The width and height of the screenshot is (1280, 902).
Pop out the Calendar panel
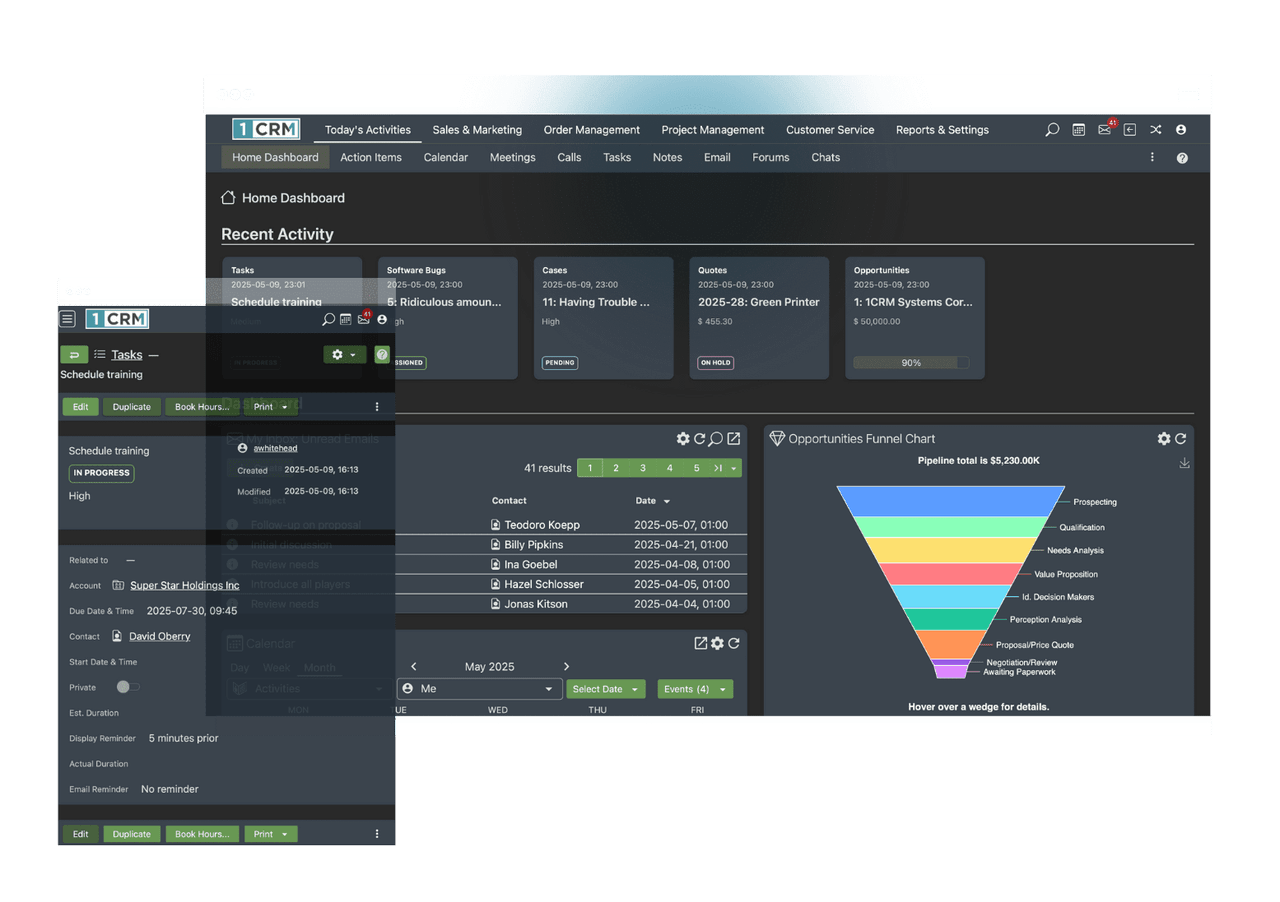point(701,643)
